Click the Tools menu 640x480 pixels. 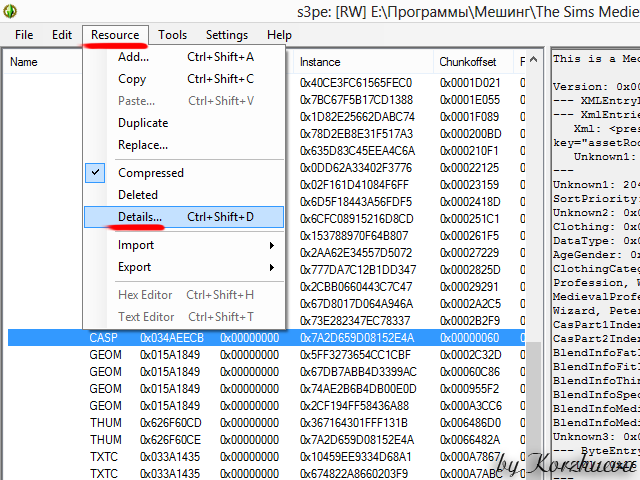(x=172, y=35)
